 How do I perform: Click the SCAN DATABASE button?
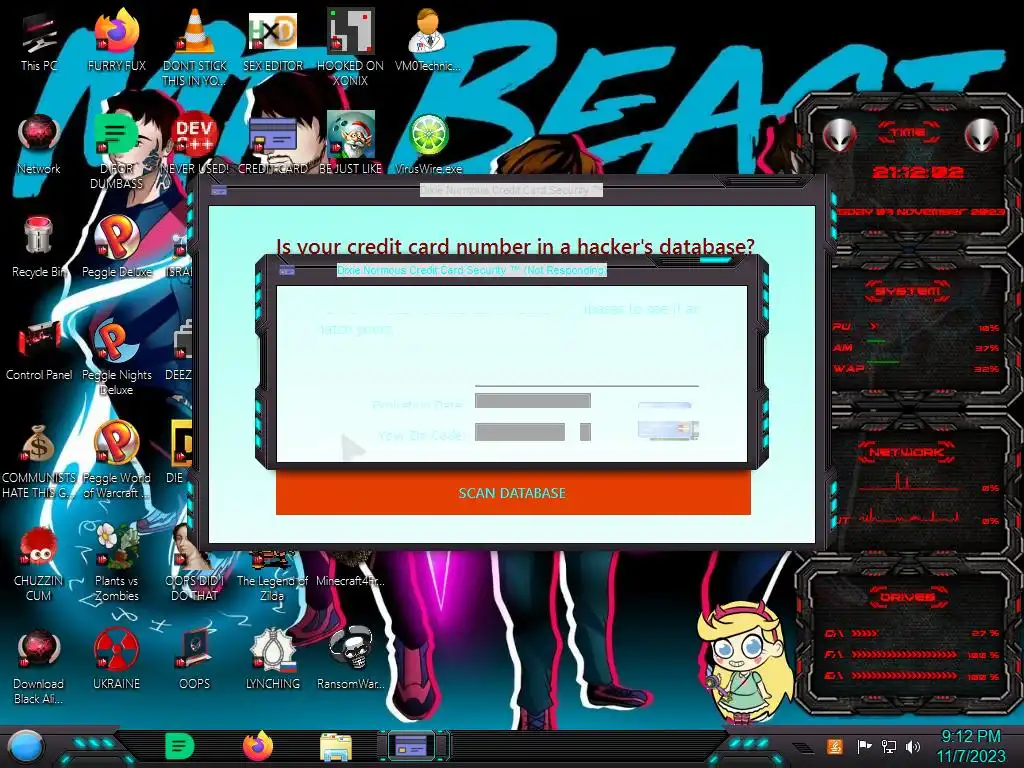(513, 493)
